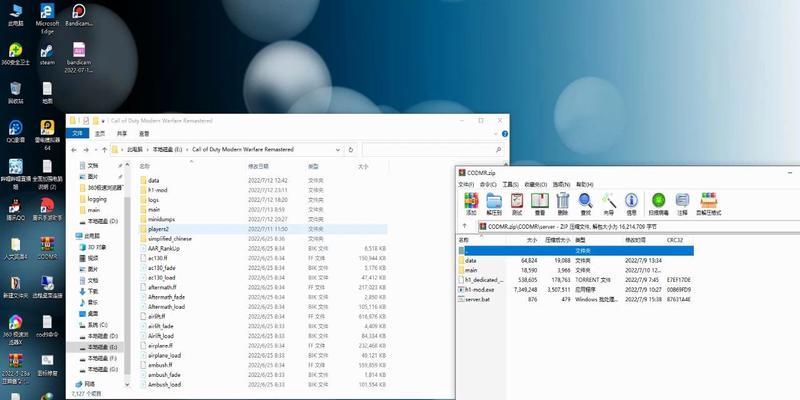Expand the 本地磁盘 (E:) breadcrumb chevron
The image size is (800, 400).
187,150
